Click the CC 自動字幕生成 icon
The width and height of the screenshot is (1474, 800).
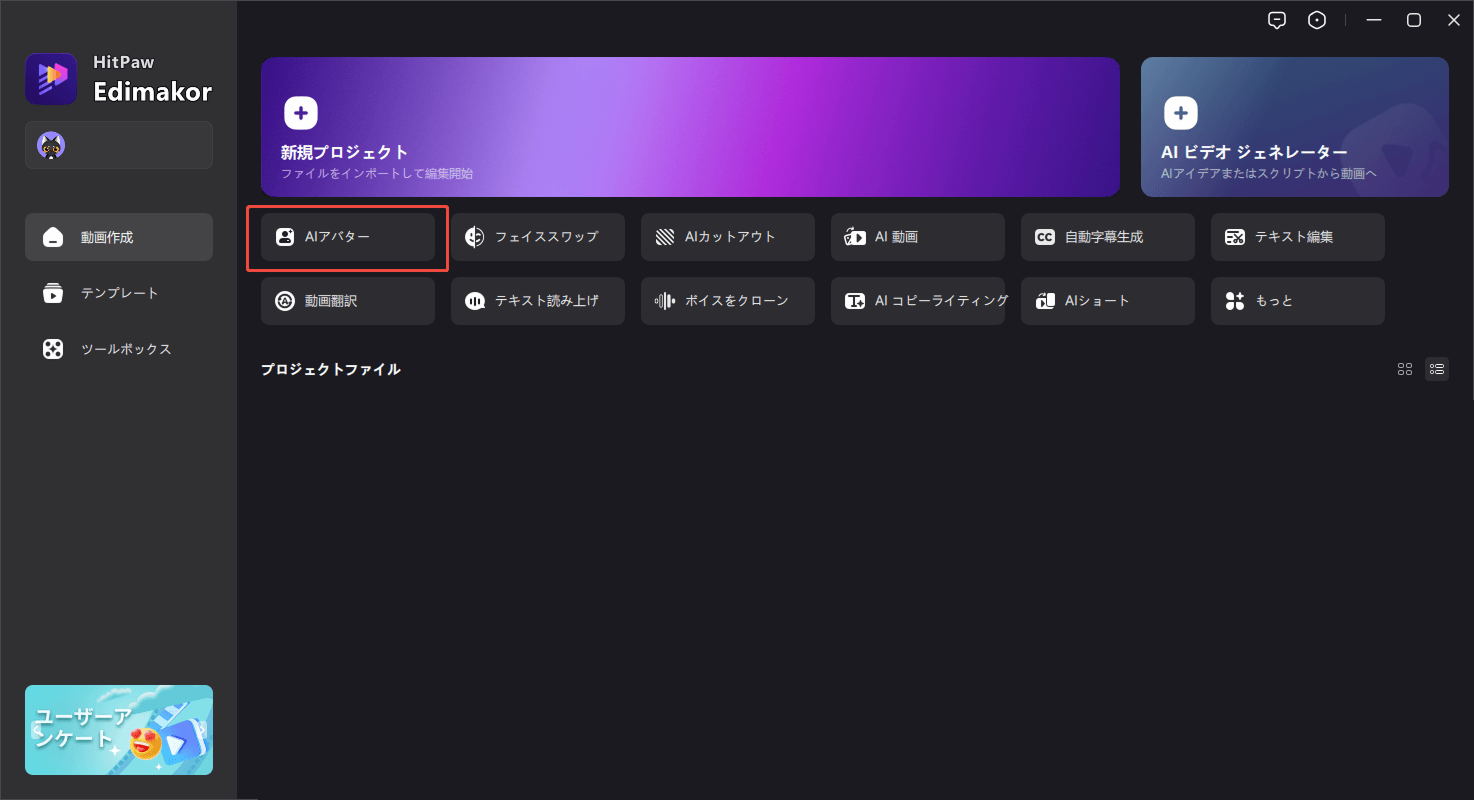click(x=1045, y=237)
